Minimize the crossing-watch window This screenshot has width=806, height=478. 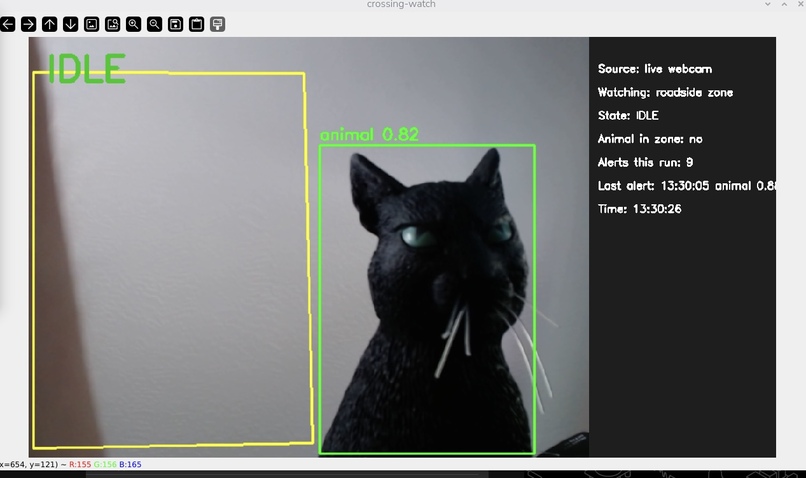767,4
